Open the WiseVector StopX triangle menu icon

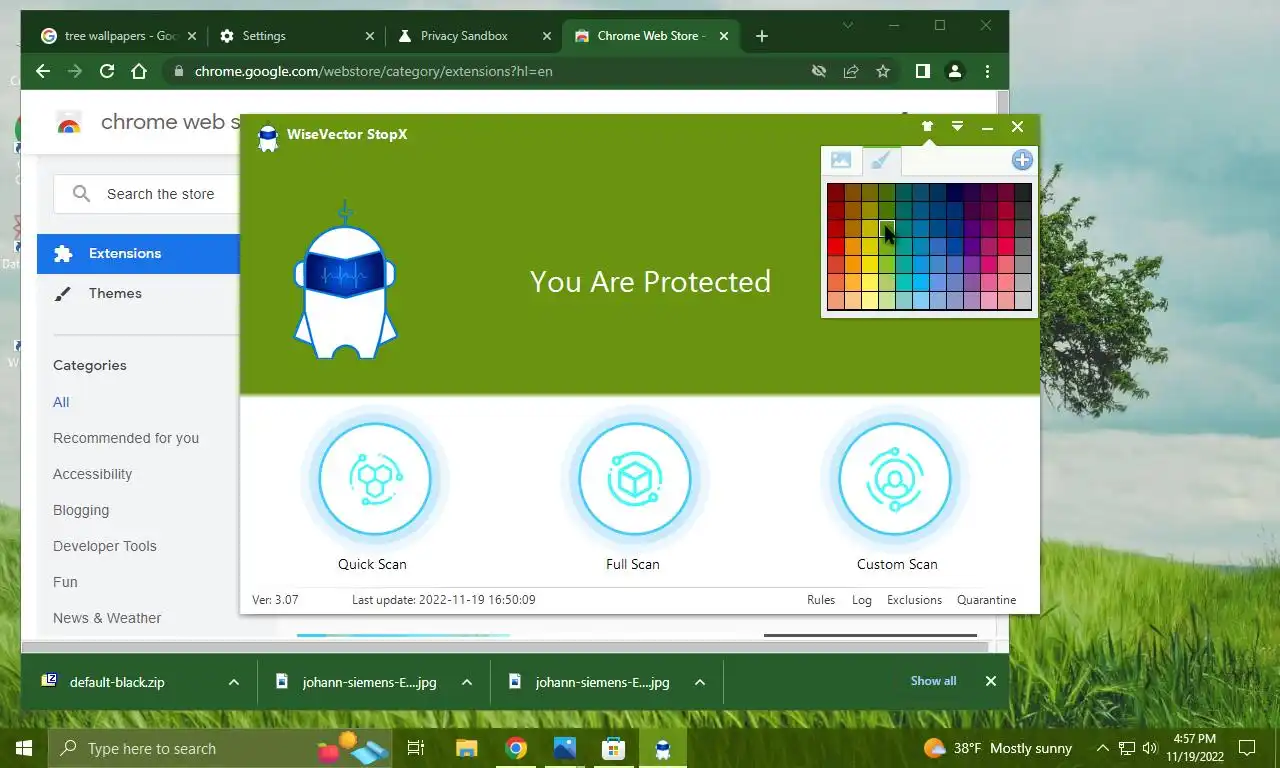tap(957, 126)
